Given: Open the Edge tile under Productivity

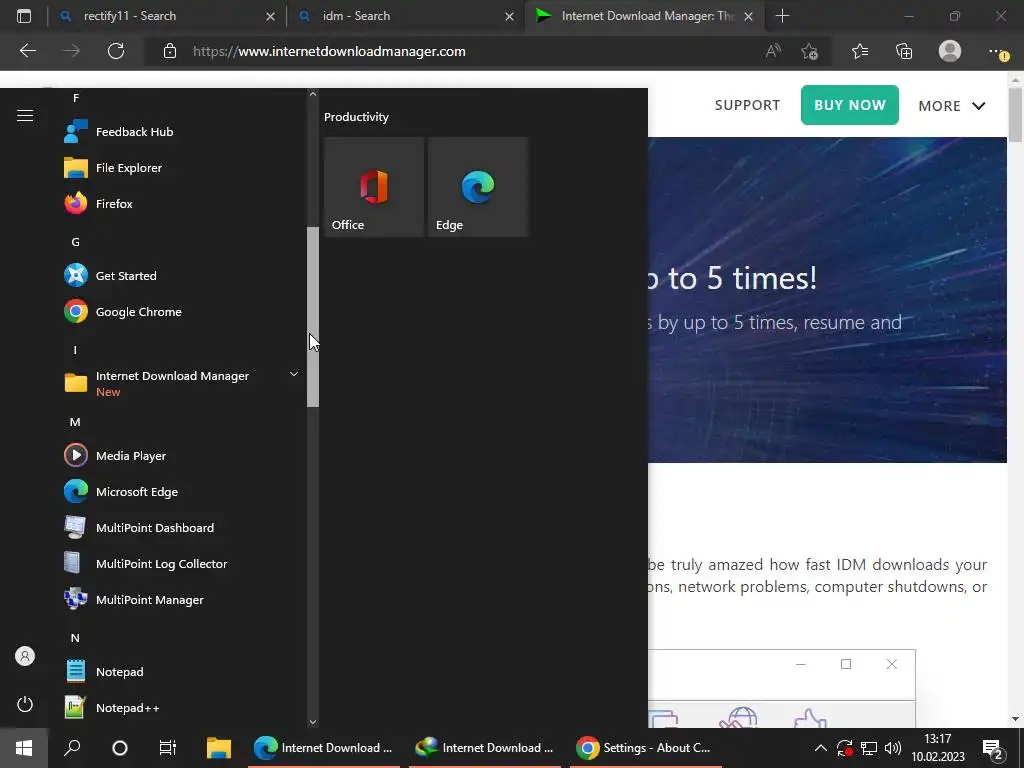Looking at the screenshot, I should click(478, 187).
